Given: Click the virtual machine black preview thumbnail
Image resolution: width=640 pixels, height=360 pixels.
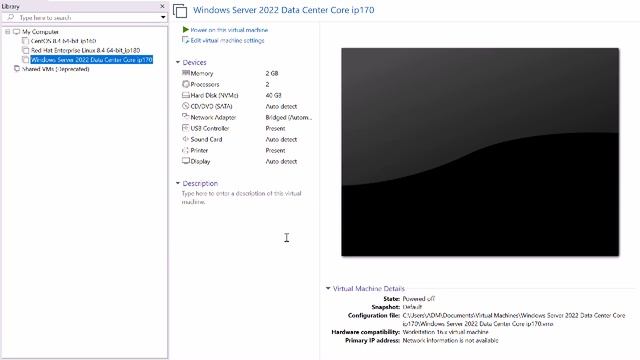Looking at the screenshot, I should click(480, 152).
